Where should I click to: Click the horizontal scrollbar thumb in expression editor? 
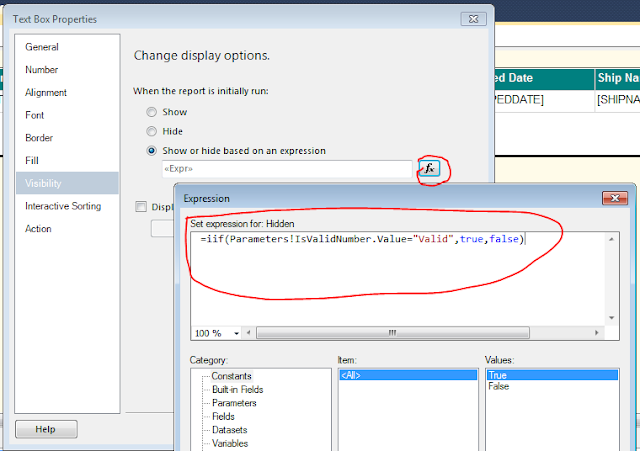click(393, 333)
